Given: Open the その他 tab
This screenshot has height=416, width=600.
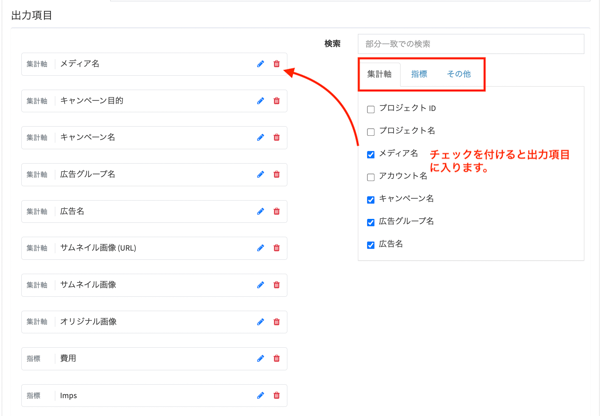Looking at the screenshot, I should [458, 74].
